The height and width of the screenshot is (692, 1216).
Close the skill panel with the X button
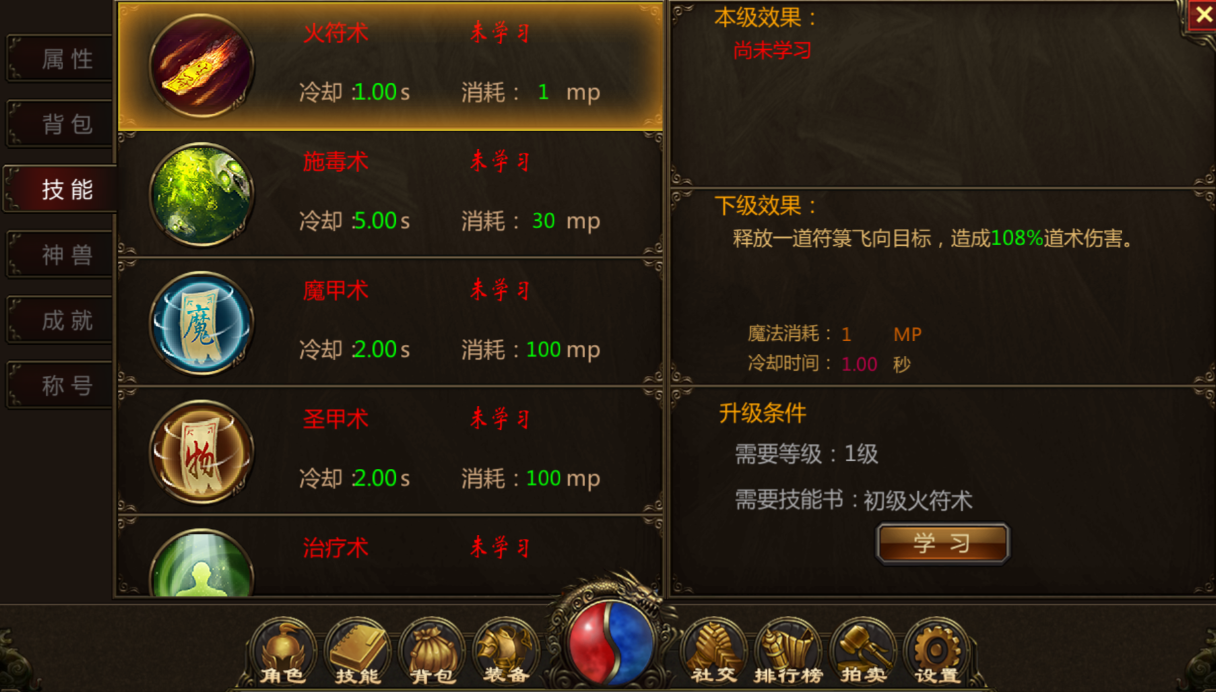(1201, 15)
